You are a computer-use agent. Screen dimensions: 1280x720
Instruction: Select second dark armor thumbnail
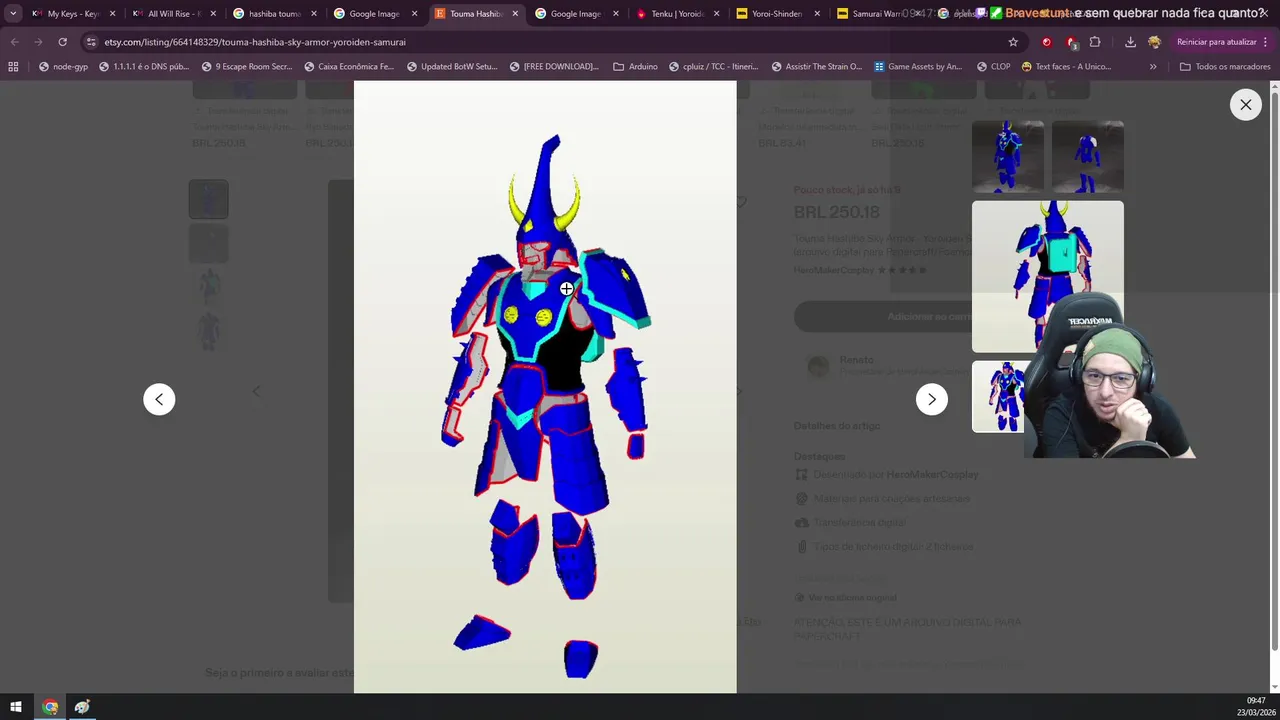pos(1088,156)
